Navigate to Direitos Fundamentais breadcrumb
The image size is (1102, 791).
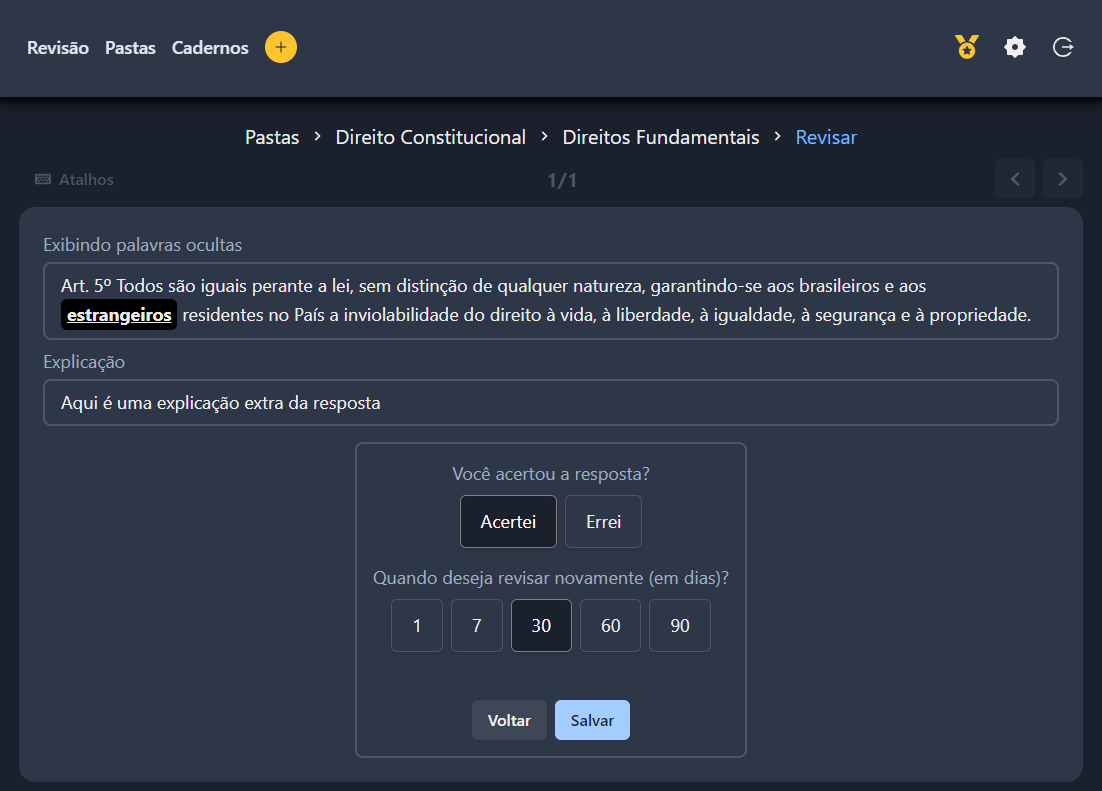661,137
